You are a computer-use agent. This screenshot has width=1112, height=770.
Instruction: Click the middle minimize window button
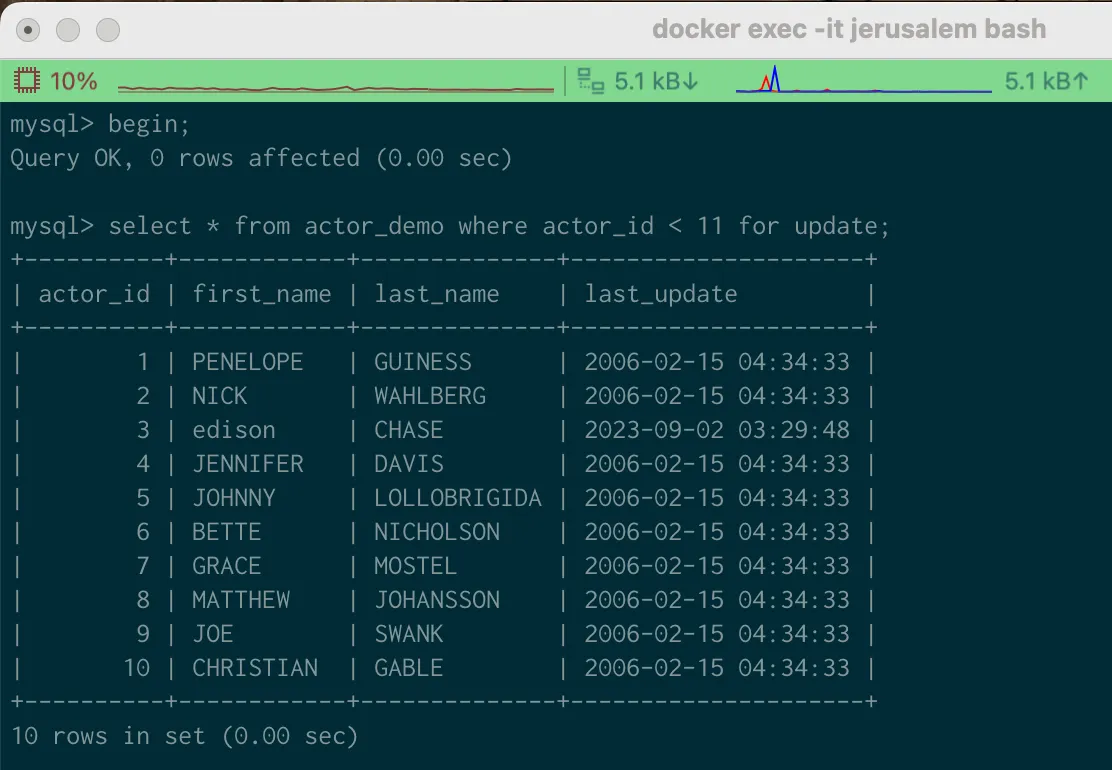pos(68,30)
